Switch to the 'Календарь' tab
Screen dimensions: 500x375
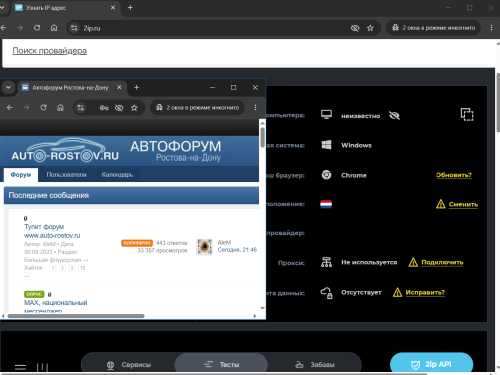(x=117, y=175)
